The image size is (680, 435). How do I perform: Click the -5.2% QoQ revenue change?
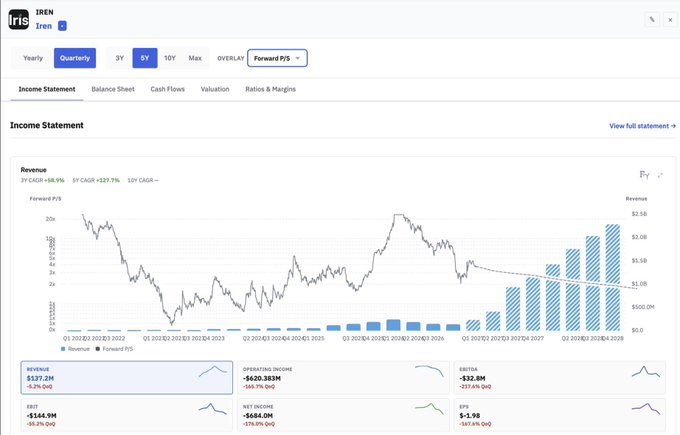39,386
